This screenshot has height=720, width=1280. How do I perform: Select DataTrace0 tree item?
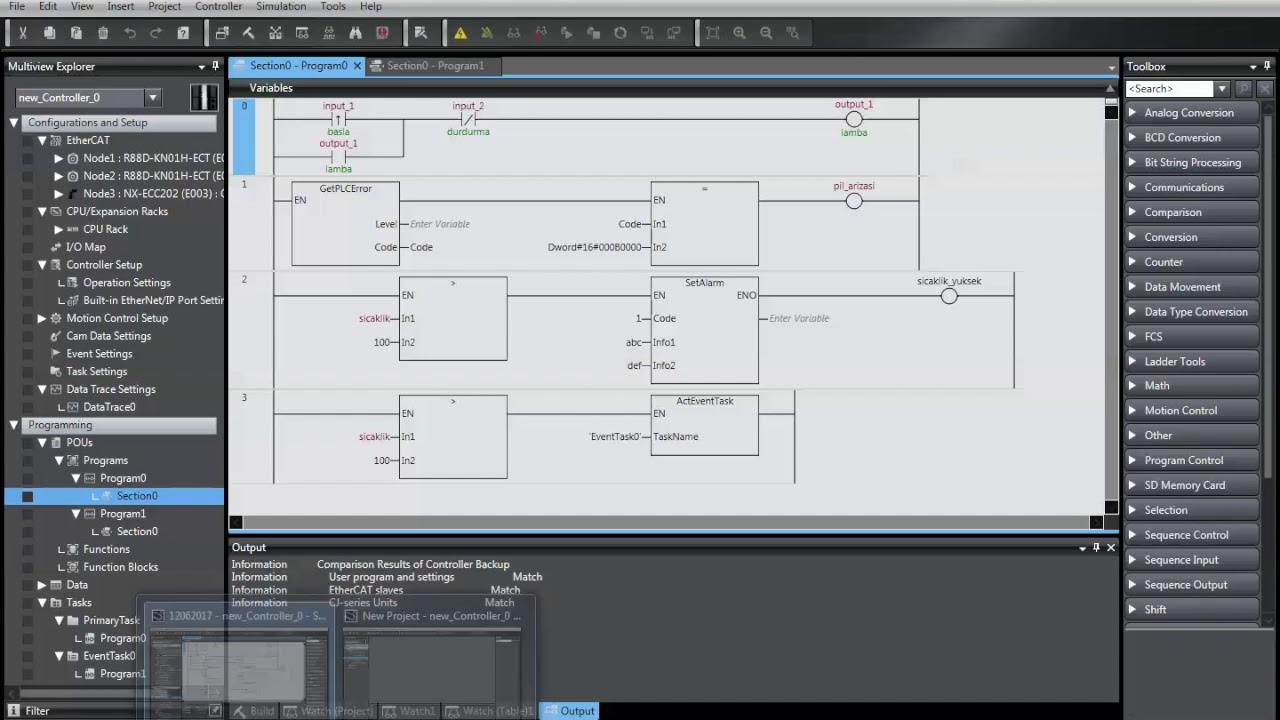pos(109,407)
